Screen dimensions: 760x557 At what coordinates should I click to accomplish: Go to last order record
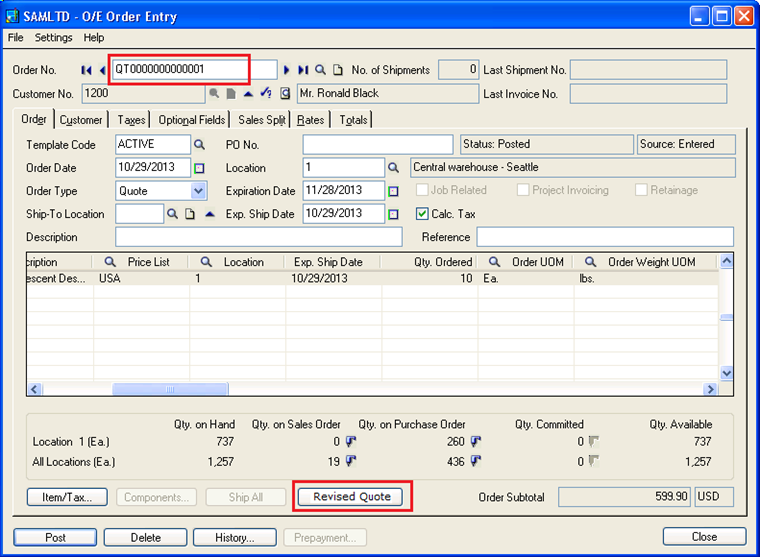pos(303,70)
